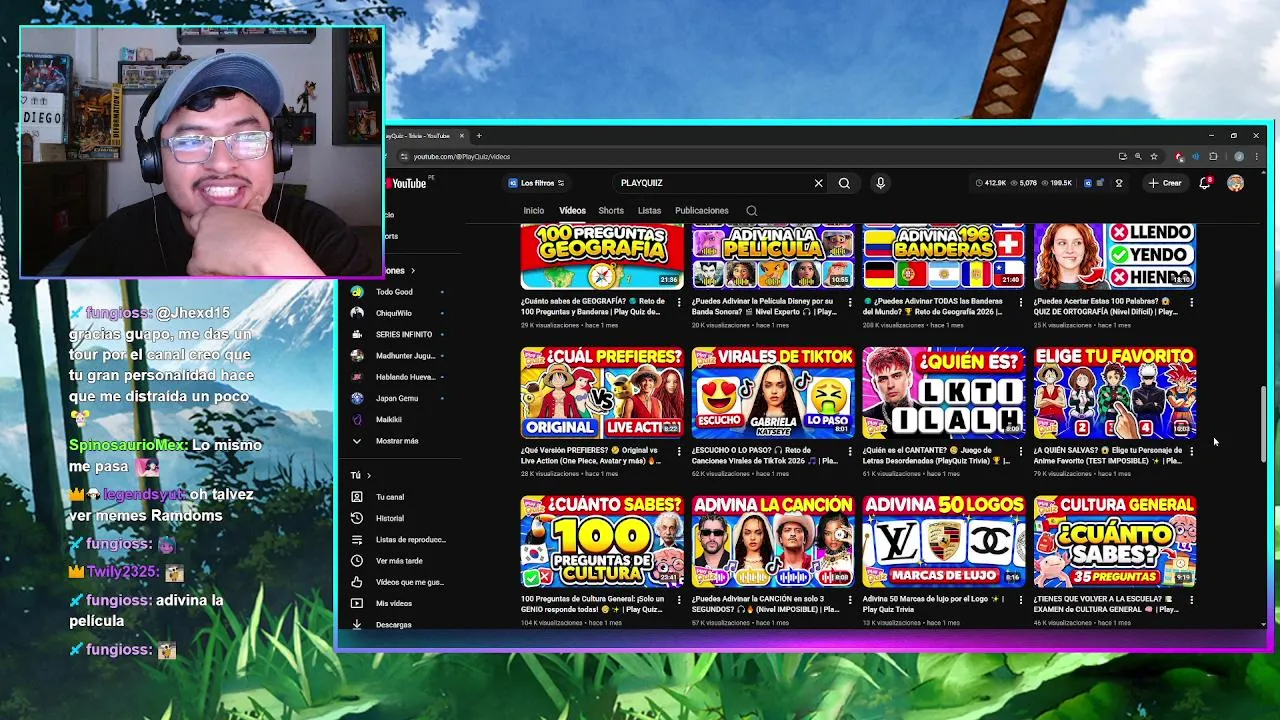Open Adivina 196 Banderas thumbnail
This screenshot has width=1280, height=720.
[x=944, y=257]
